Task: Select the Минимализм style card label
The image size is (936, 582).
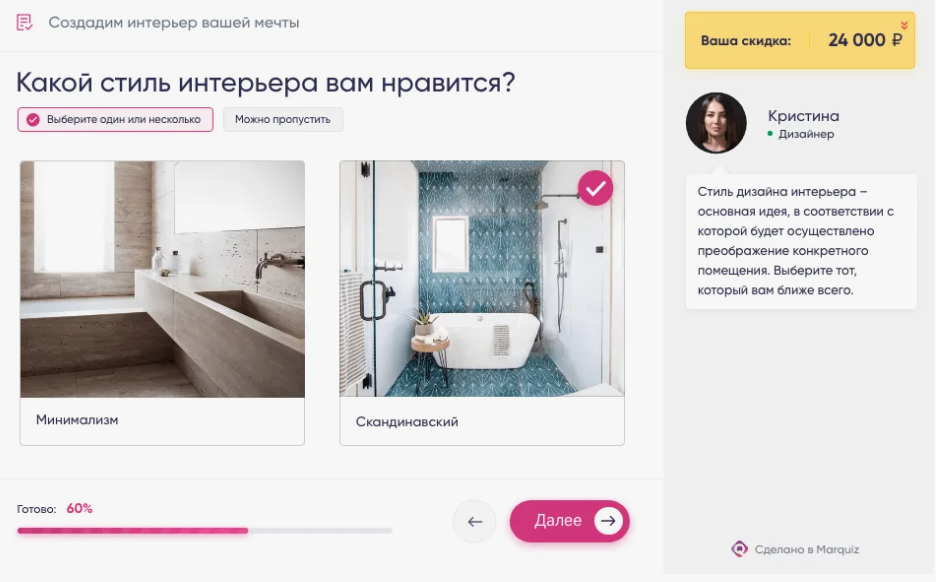Action: (77, 420)
